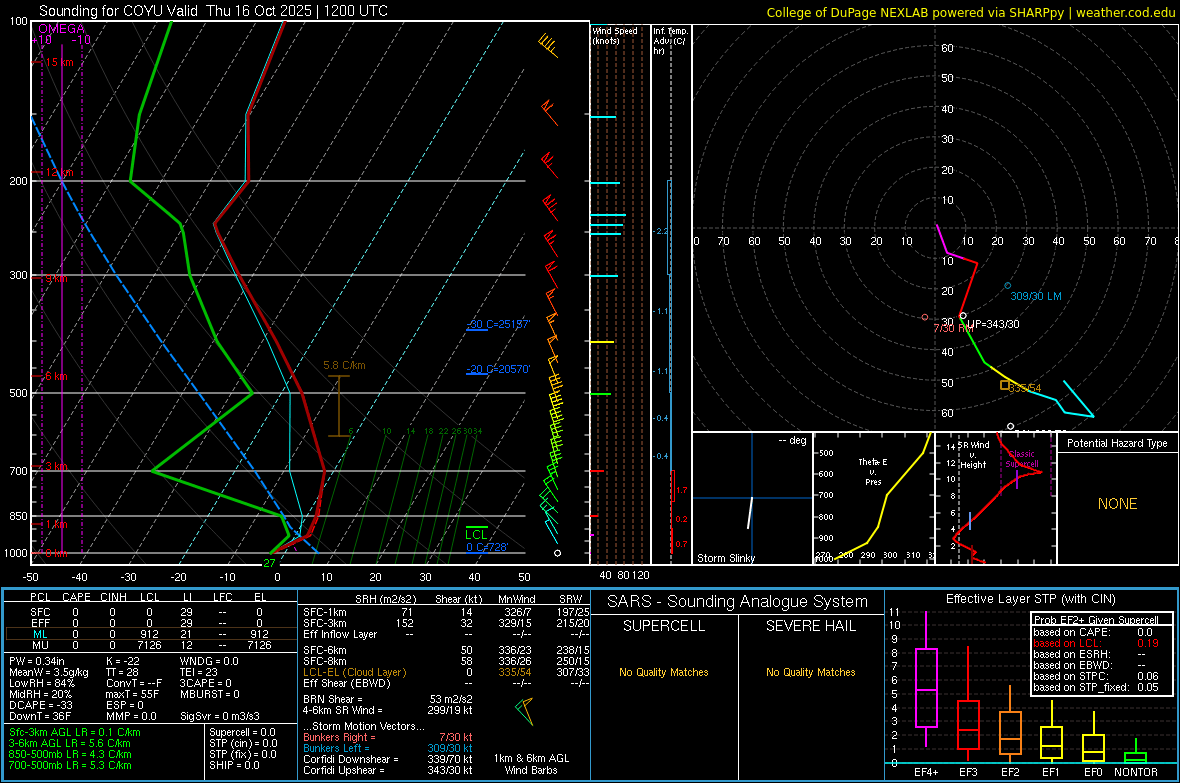
Task: Click the NONTOR axis label
Action: coord(1136,772)
